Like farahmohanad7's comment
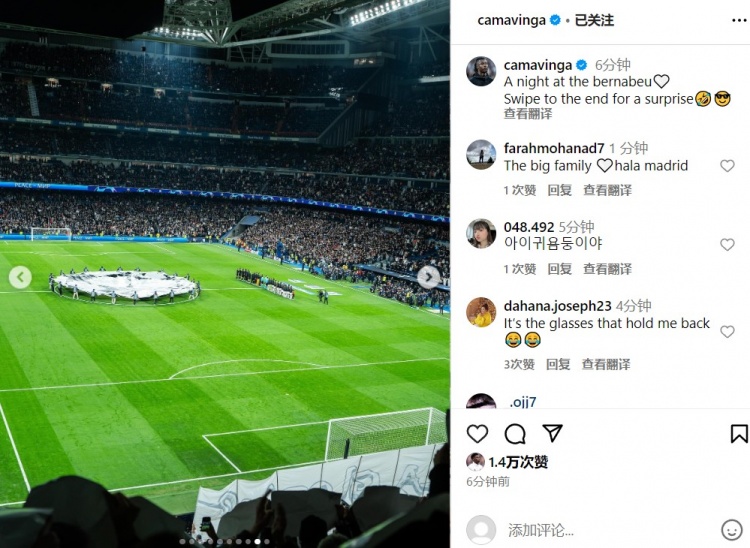 (x=727, y=166)
